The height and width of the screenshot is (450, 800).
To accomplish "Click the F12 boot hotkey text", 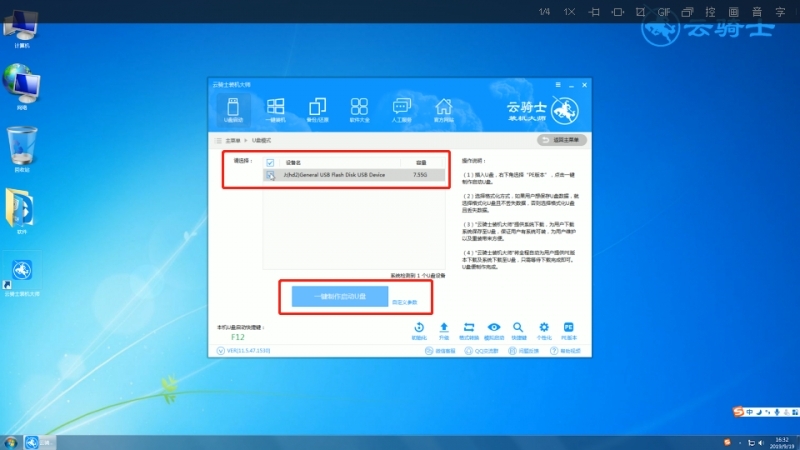I will click(x=238, y=337).
